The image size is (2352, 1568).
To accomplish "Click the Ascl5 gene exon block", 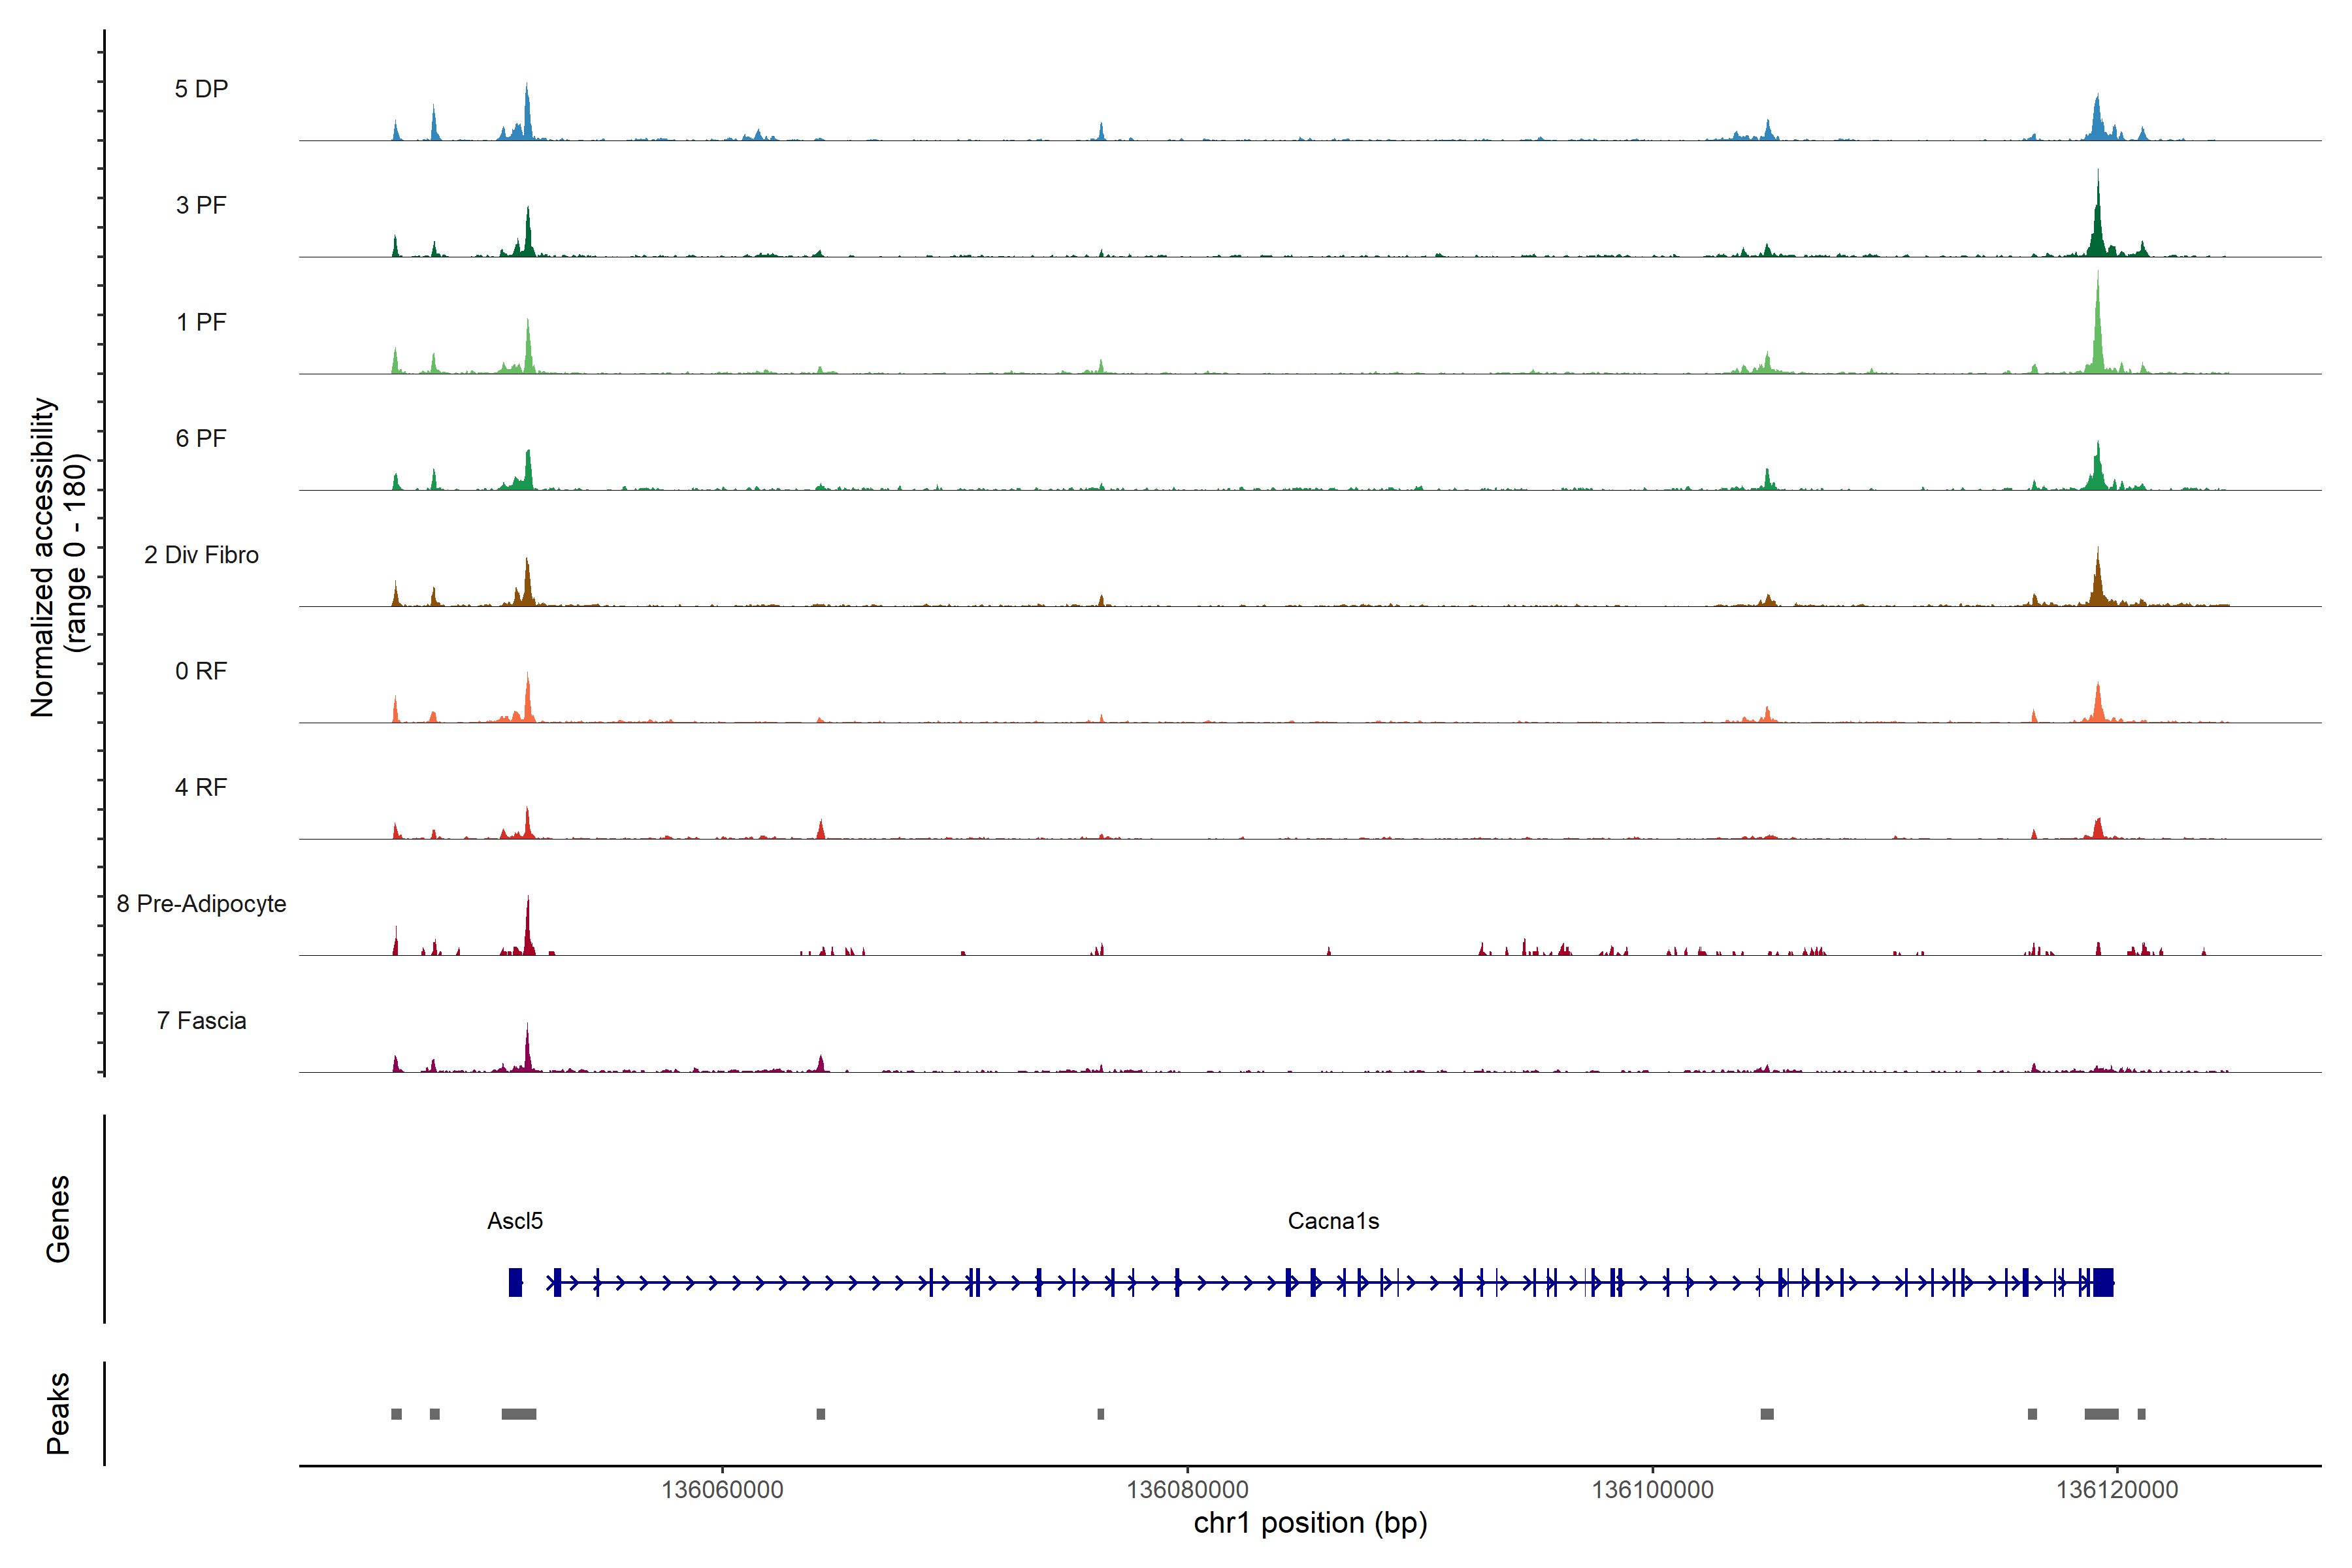I will click(x=515, y=1282).
